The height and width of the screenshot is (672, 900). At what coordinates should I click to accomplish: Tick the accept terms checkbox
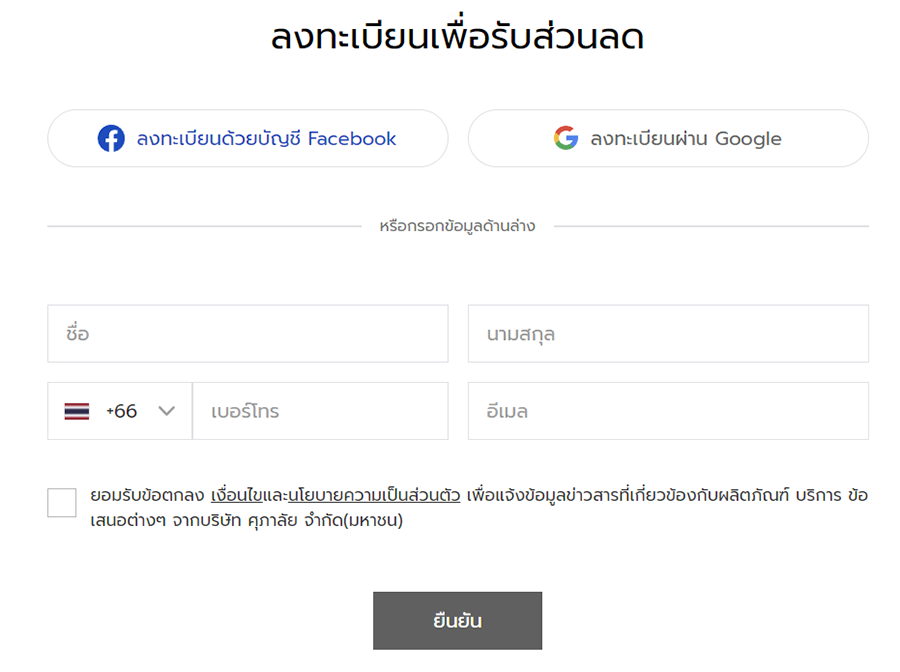click(62, 503)
